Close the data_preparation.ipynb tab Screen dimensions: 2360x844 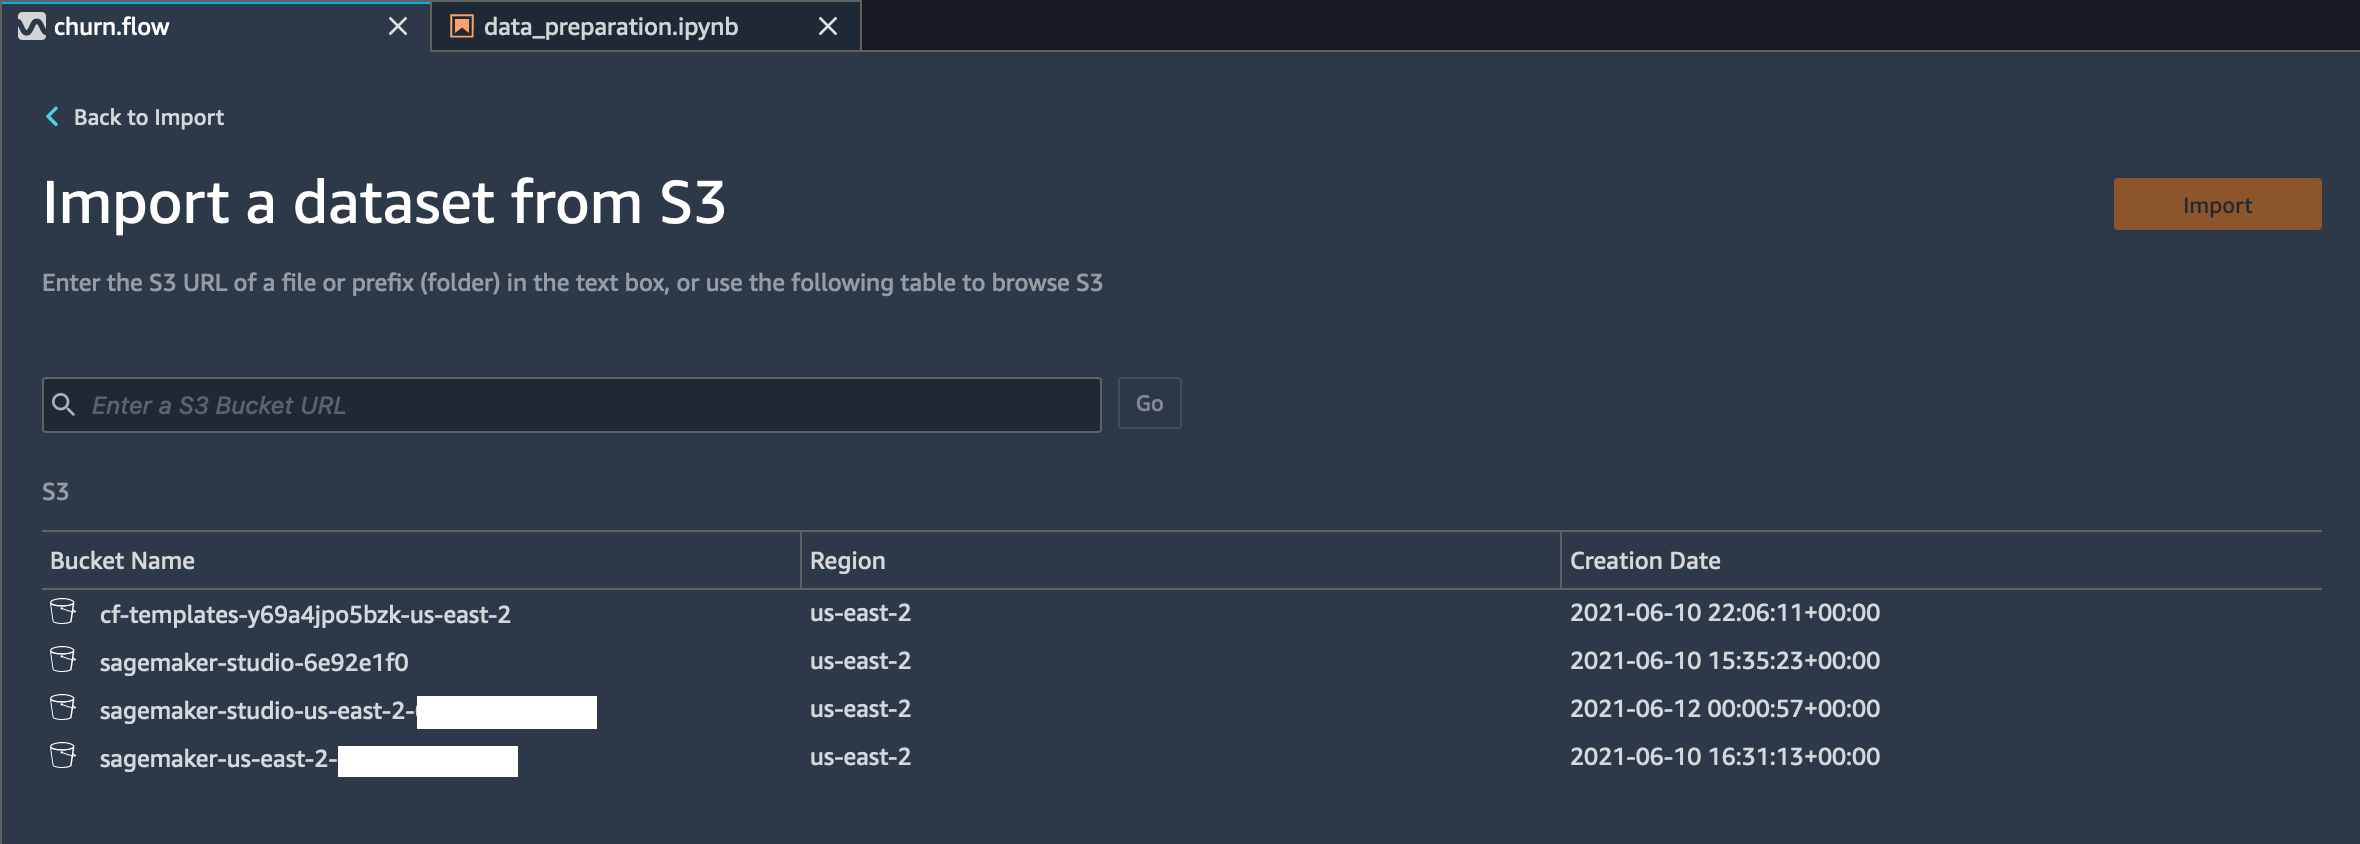(x=828, y=26)
